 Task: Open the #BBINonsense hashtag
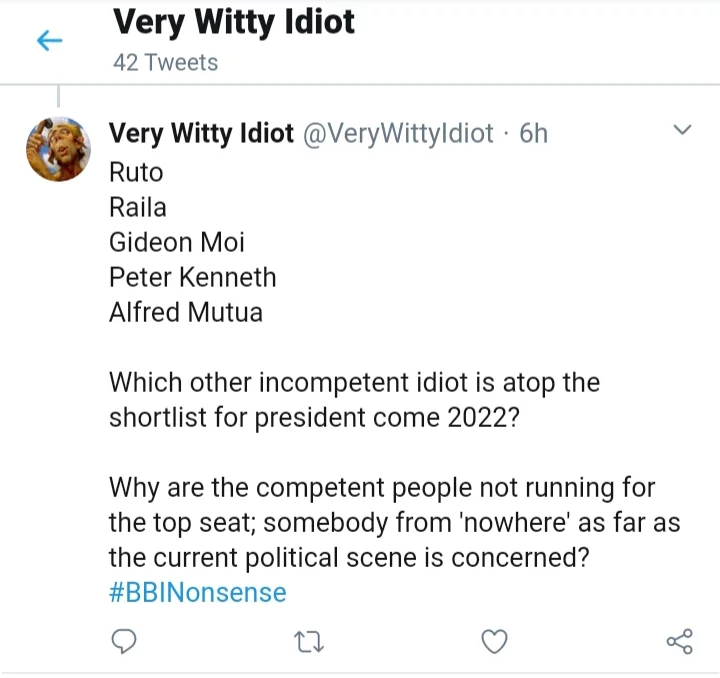point(197,593)
